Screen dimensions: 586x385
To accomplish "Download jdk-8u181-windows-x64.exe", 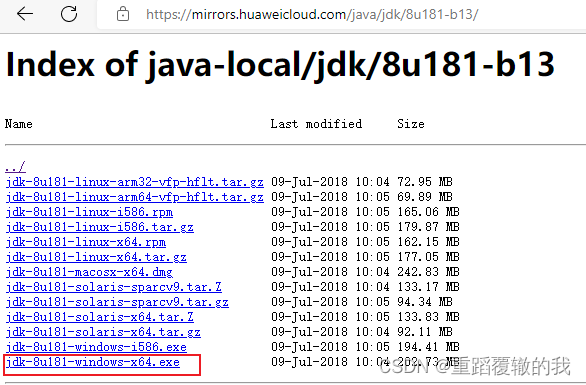I will (93, 362).
